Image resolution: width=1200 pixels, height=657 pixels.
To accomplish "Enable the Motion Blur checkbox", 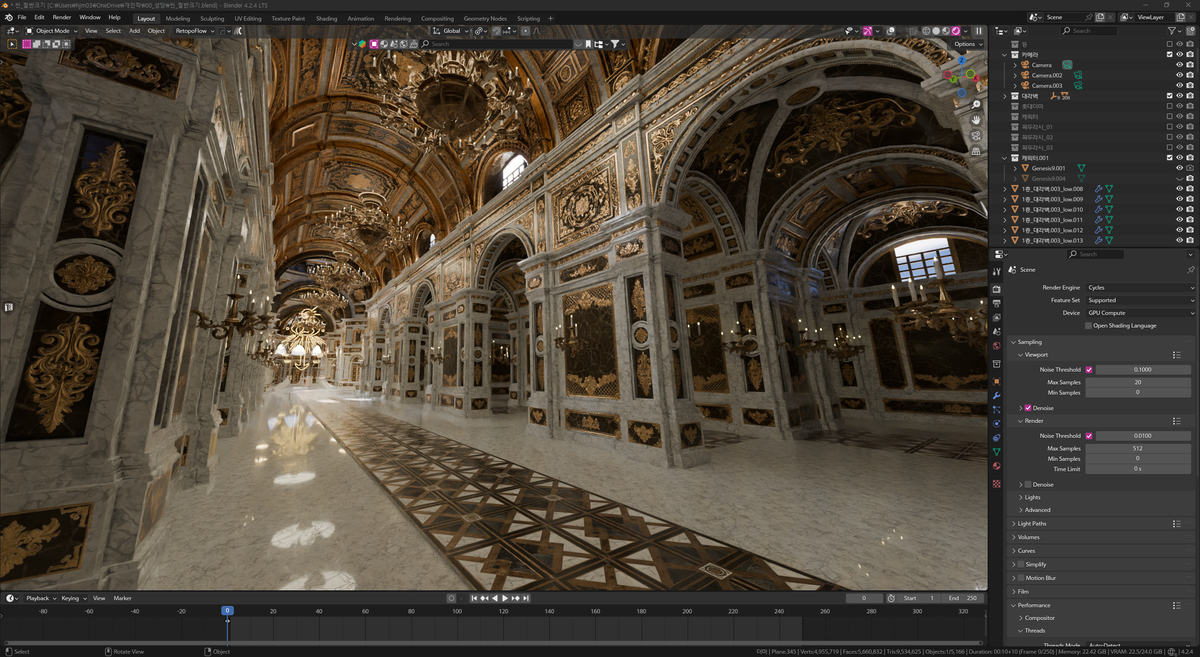I will 1022,578.
